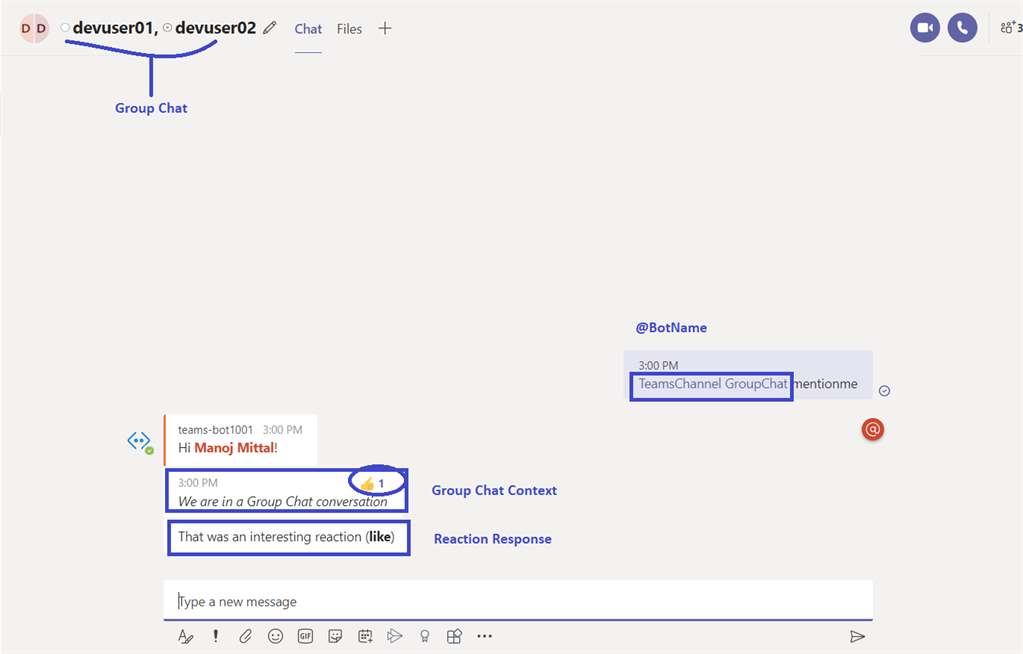Click the red @ mention indicator
Viewport: 1023px width, 654px height.
pos(872,429)
